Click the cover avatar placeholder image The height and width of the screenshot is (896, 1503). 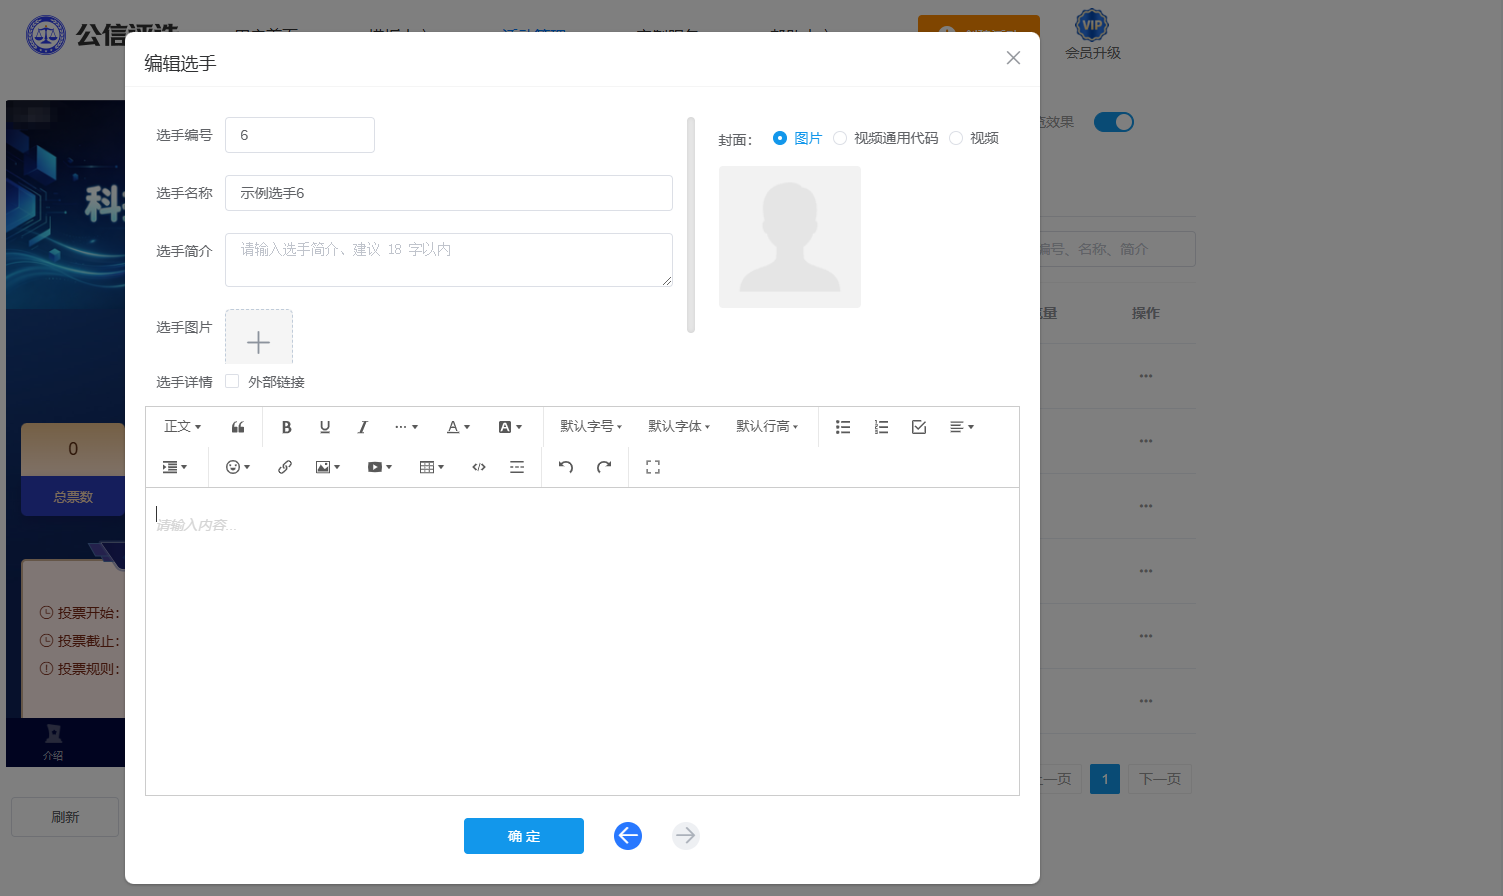pyautogui.click(x=790, y=237)
